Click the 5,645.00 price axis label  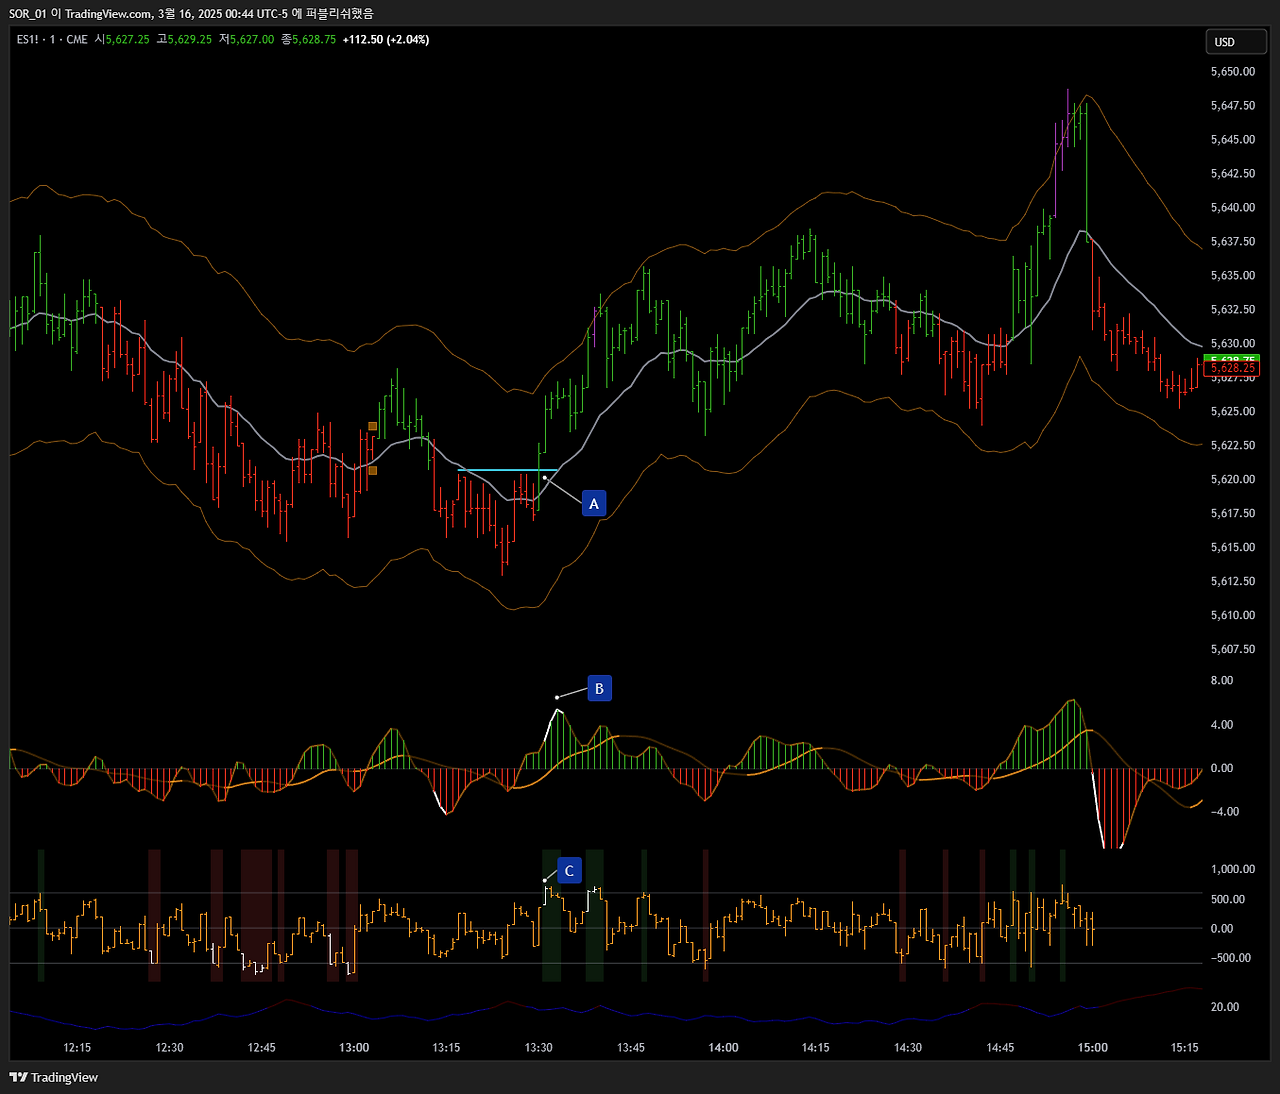pos(1232,140)
